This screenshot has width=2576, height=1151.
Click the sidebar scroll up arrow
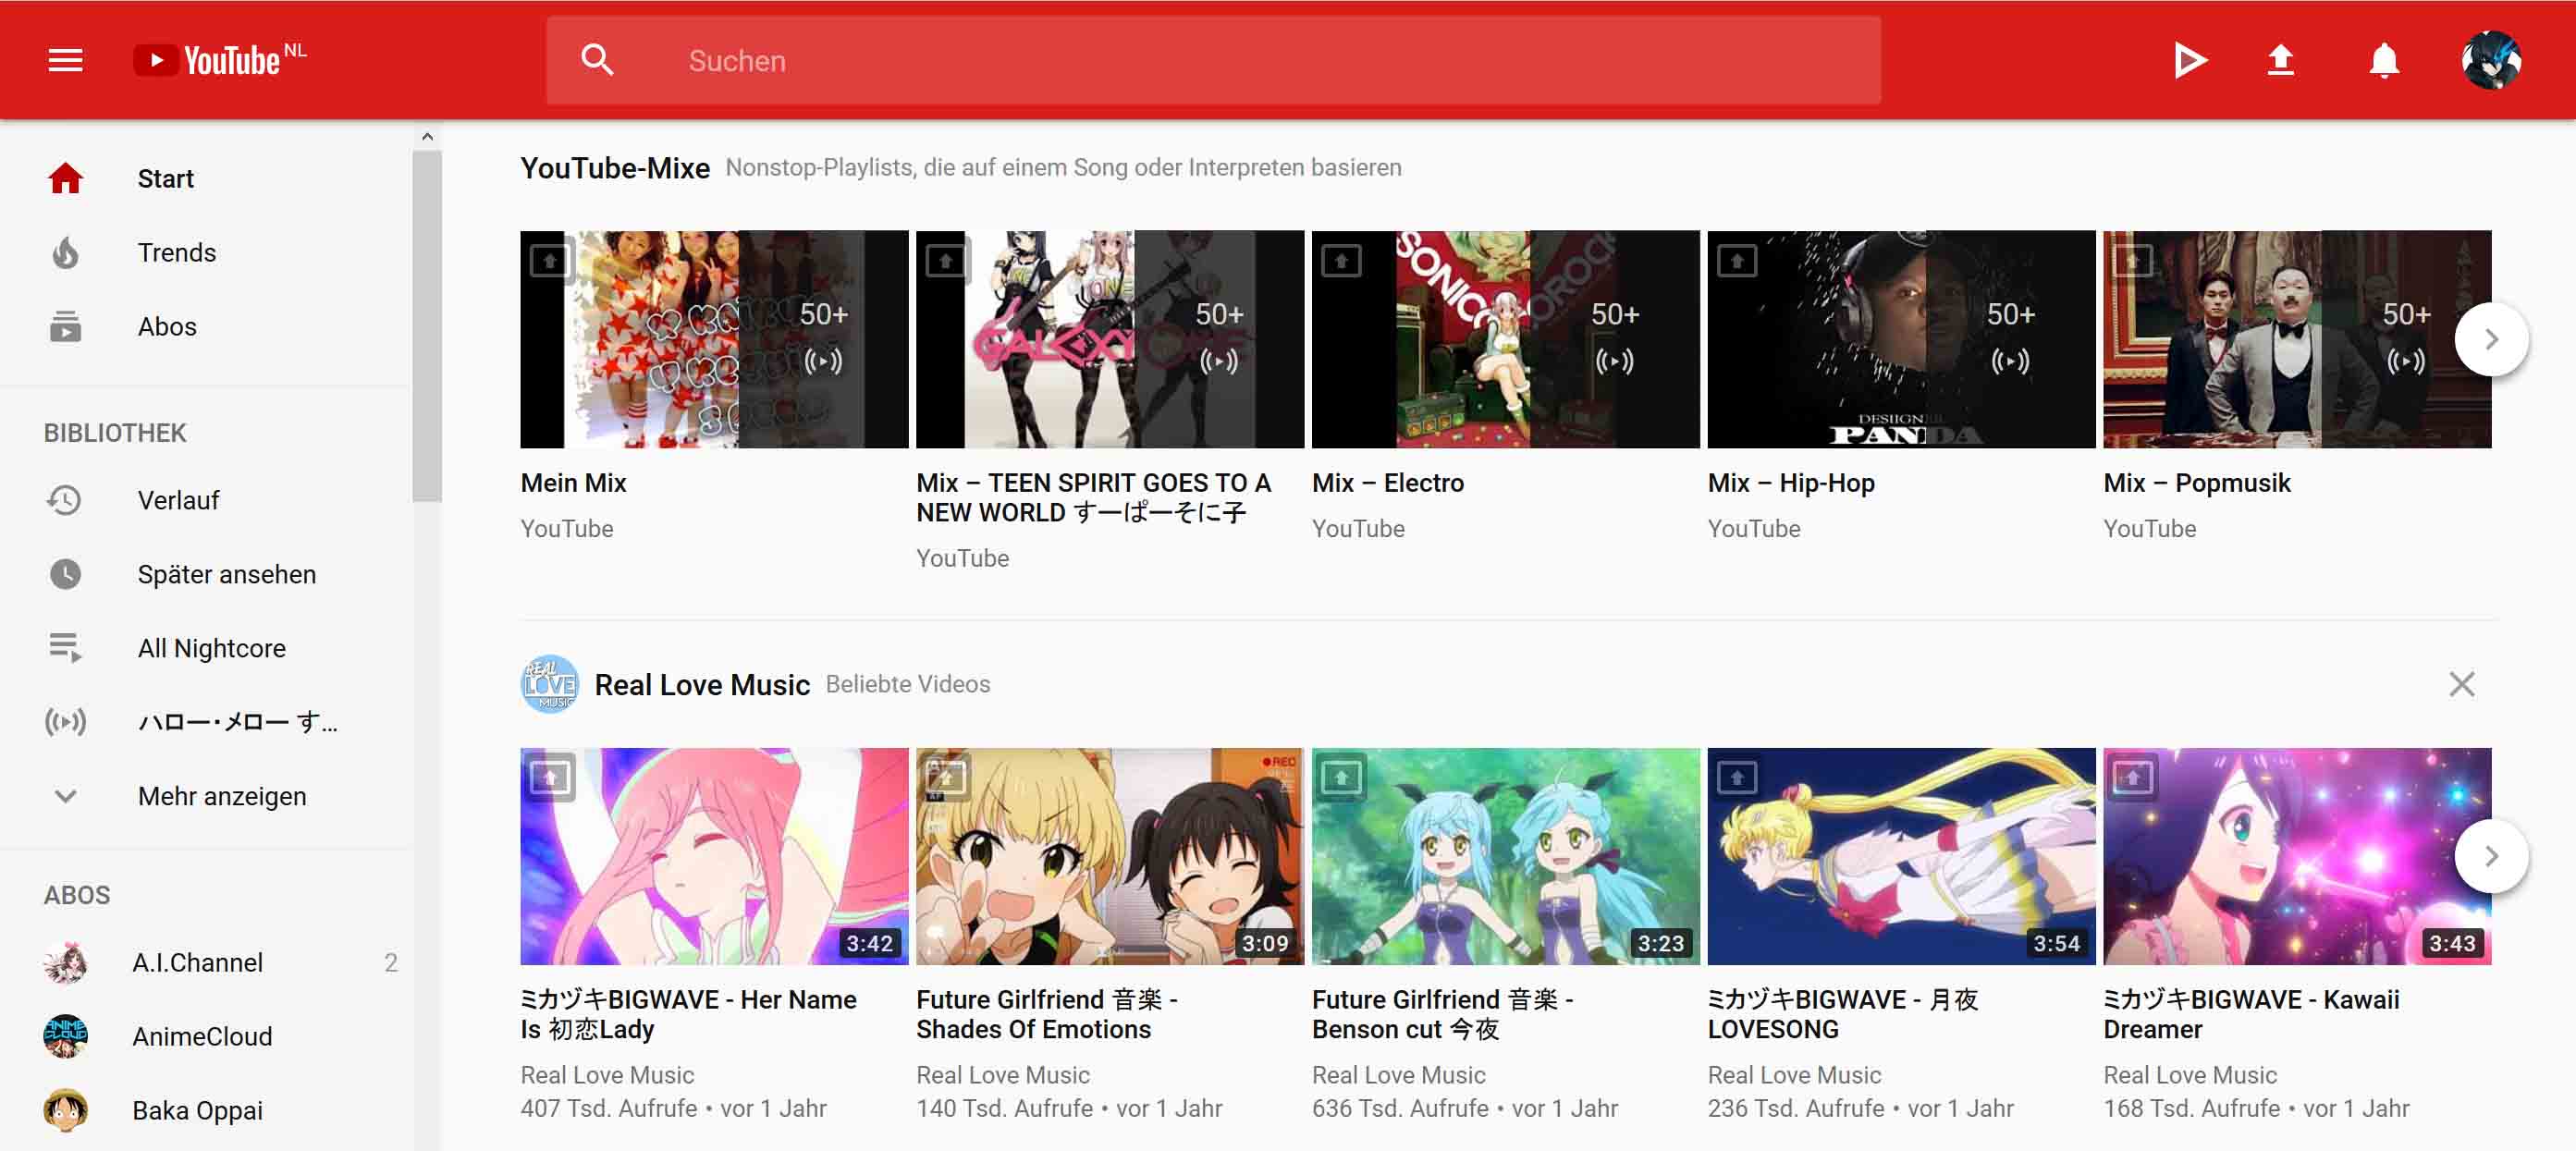427,137
